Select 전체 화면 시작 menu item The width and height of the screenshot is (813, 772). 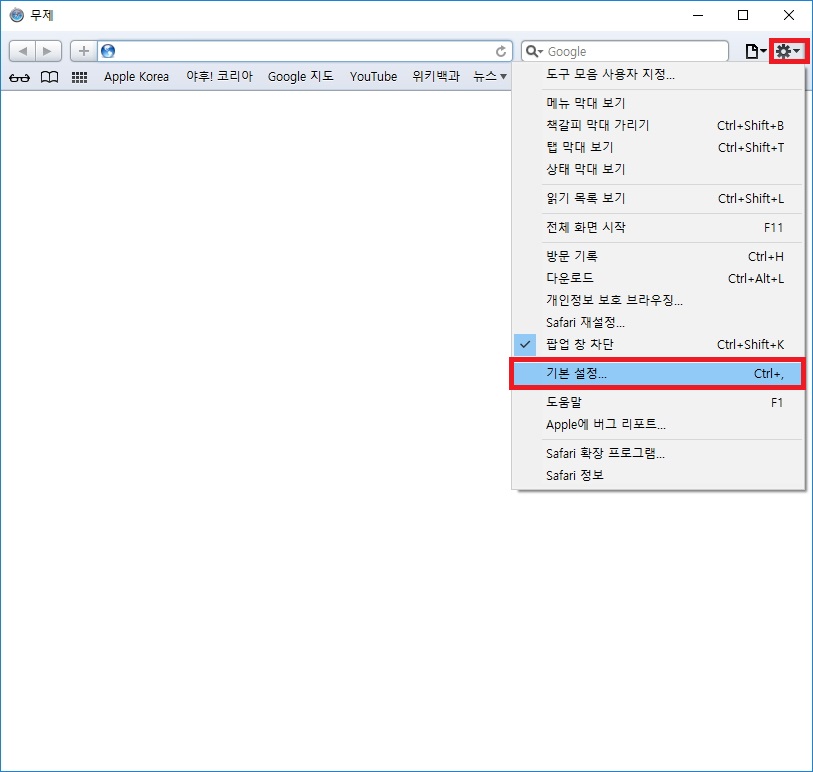(x=658, y=227)
